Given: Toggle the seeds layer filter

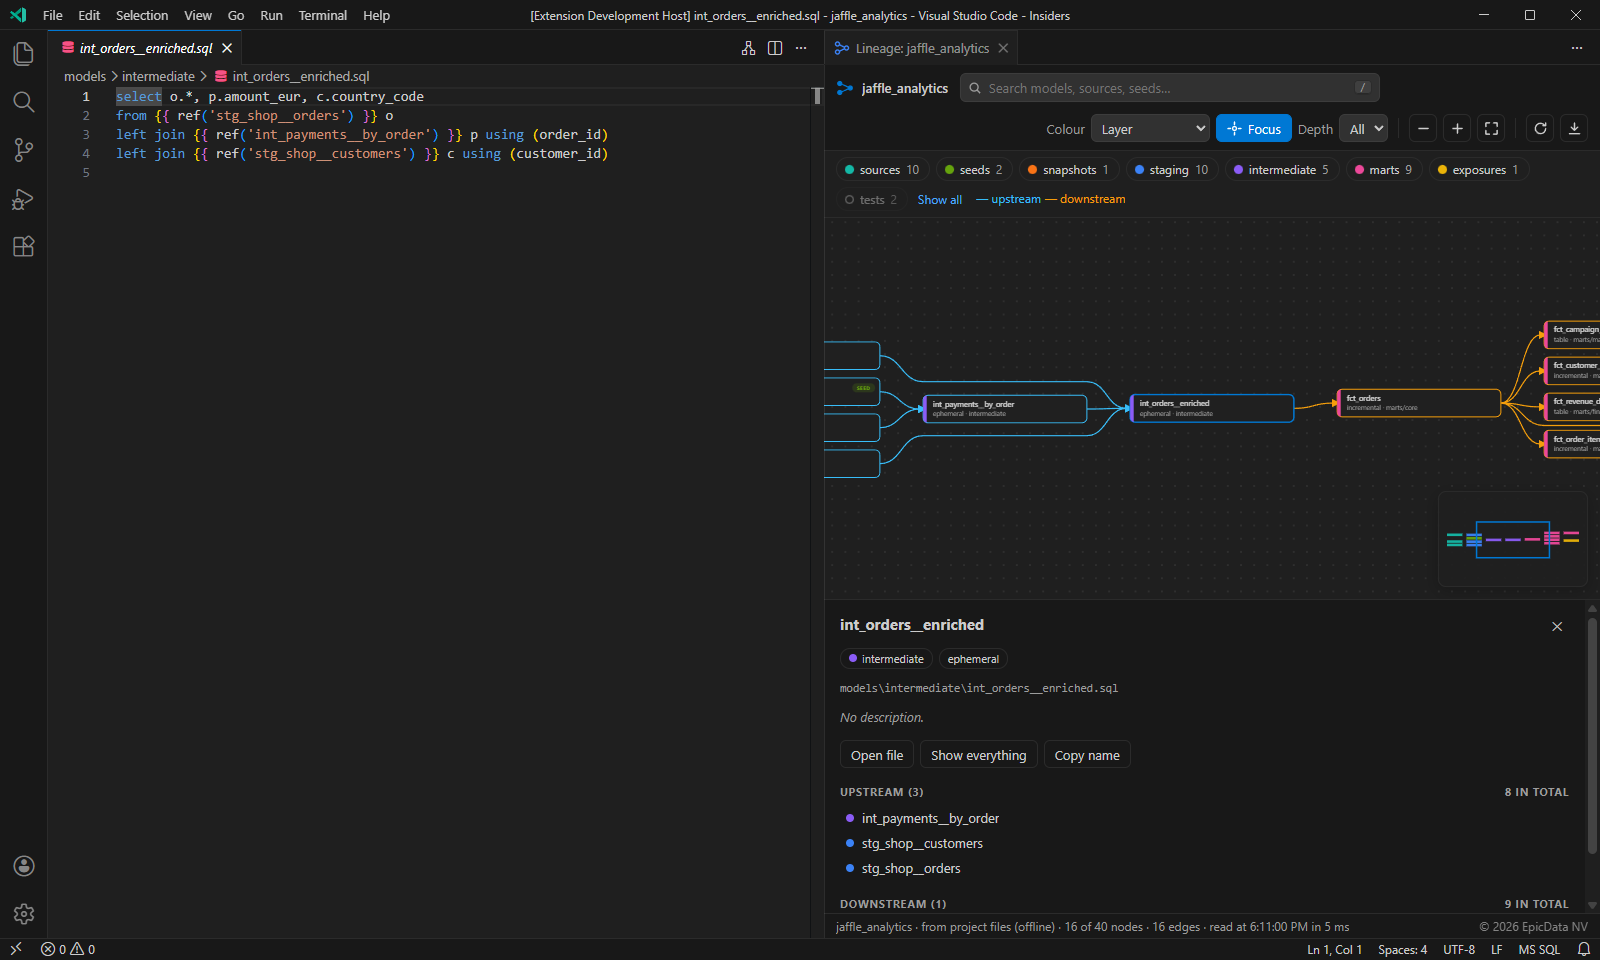Looking at the screenshot, I should coord(974,170).
